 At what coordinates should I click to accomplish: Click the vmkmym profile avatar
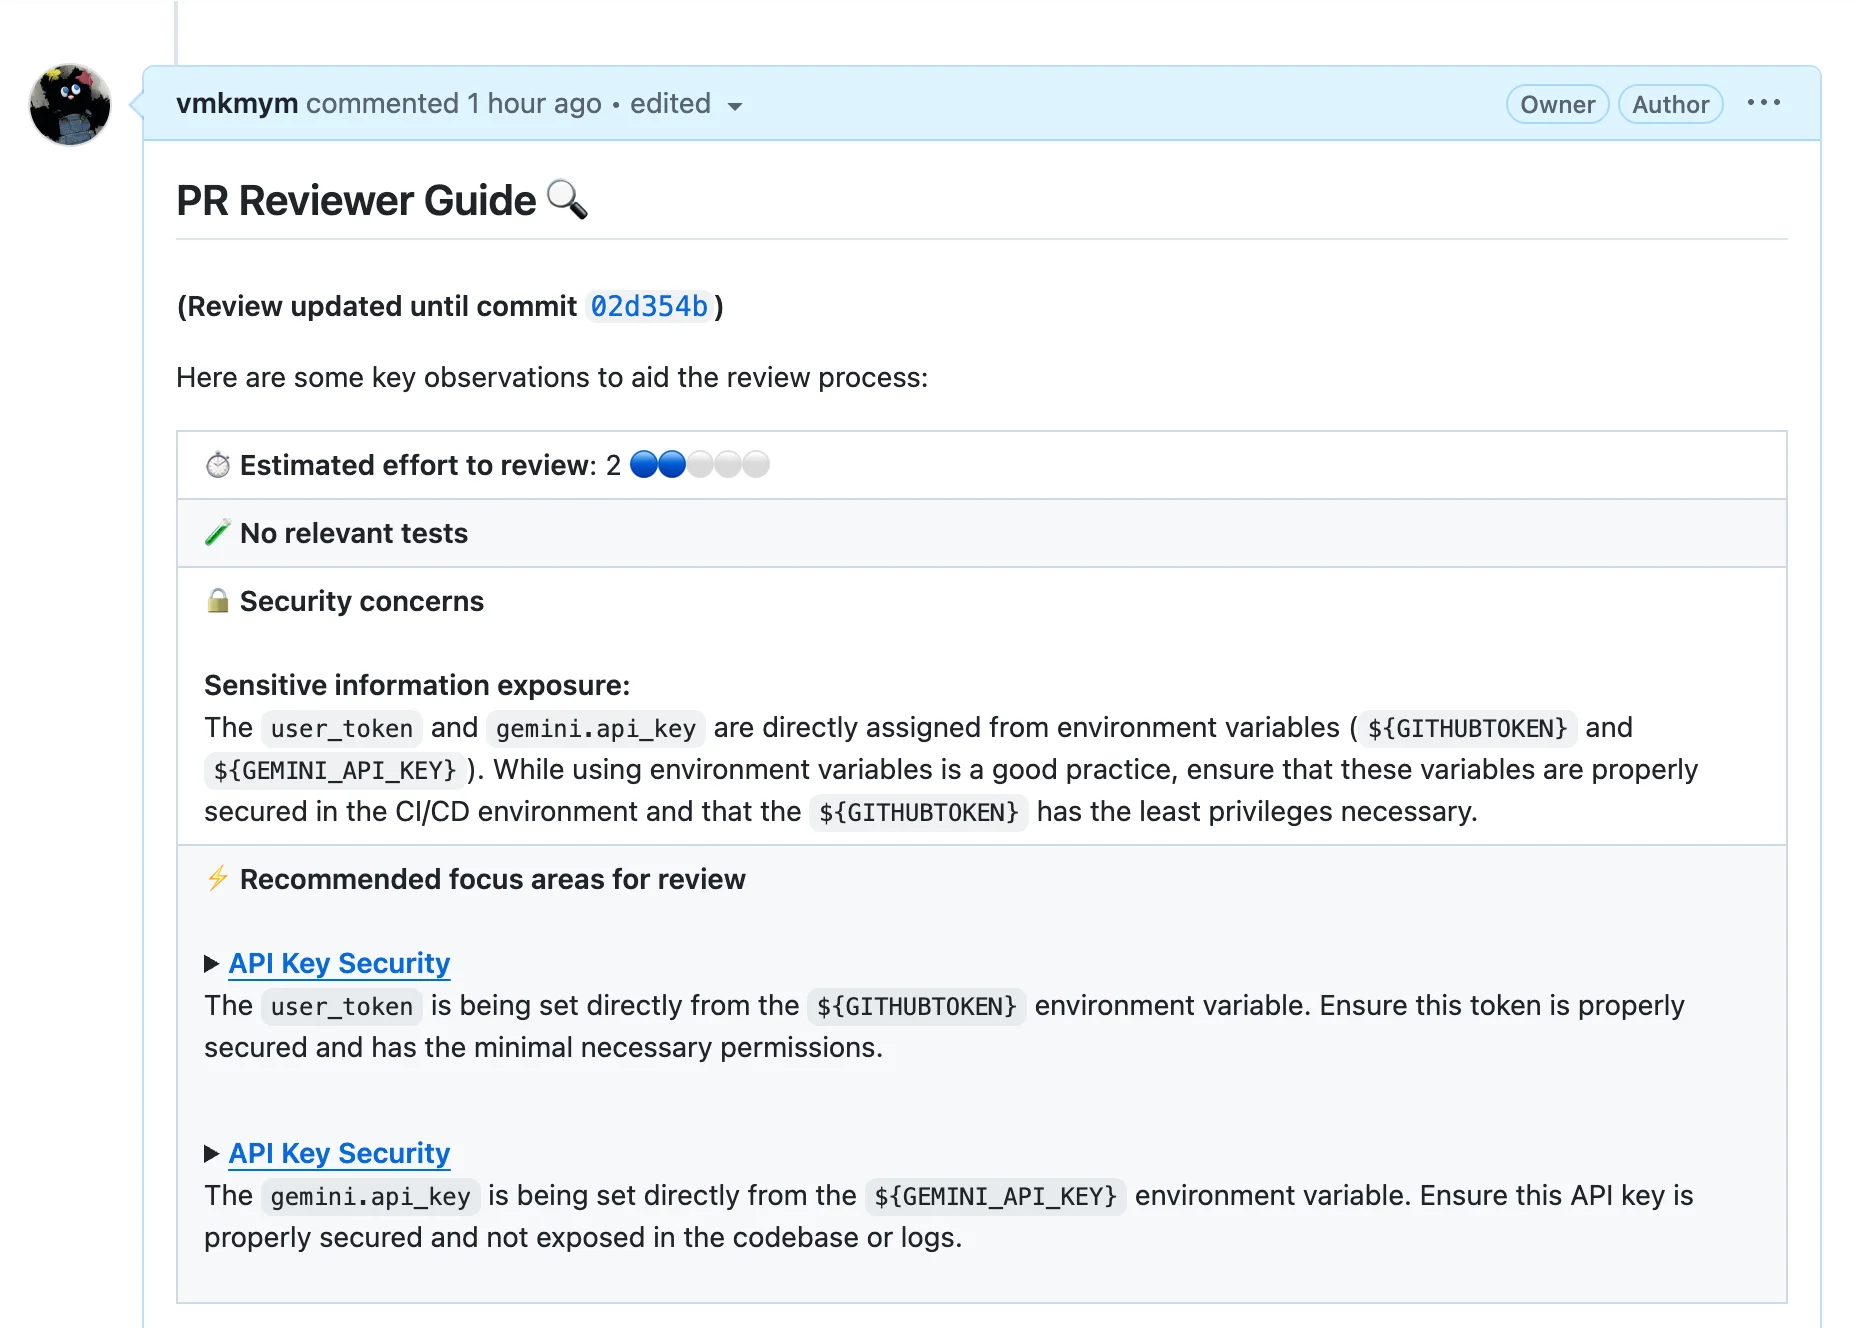[x=70, y=105]
